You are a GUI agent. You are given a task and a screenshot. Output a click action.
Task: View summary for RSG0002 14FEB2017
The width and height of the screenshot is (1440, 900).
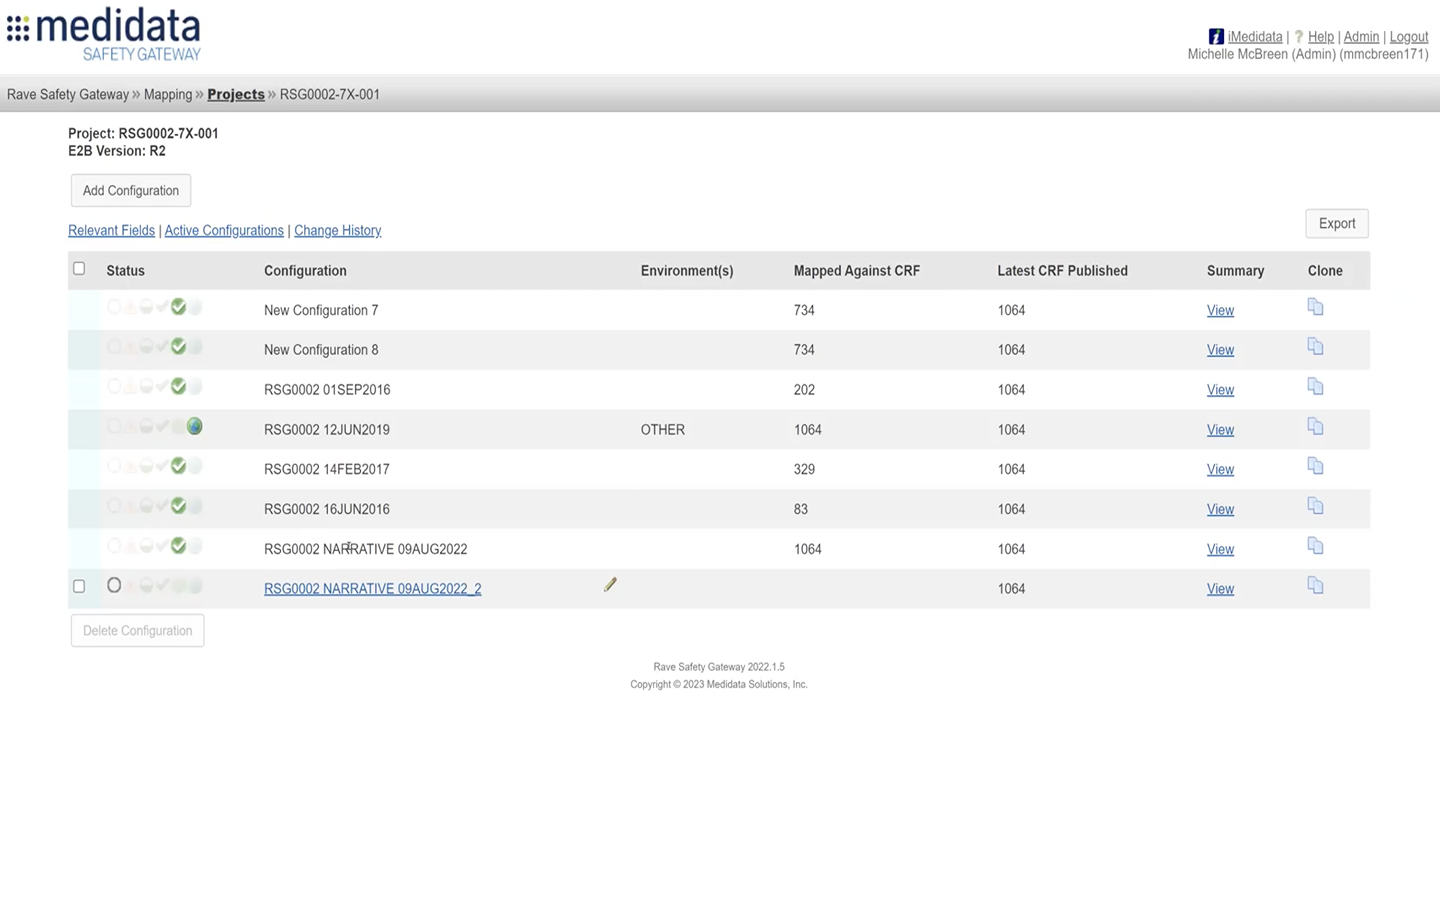[x=1220, y=469]
